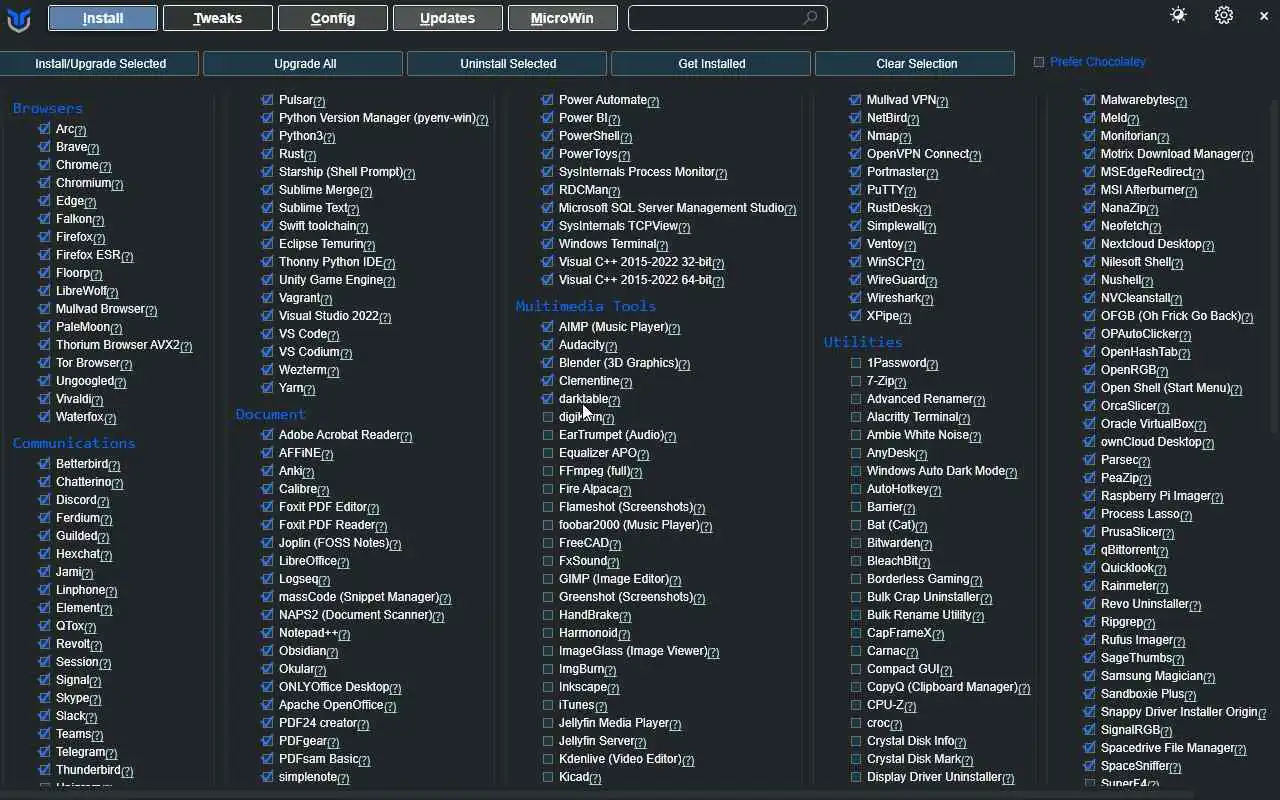1280x800 pixels.
Task: Click the Visual Studio 2022 label
Action: click(329, 316)
